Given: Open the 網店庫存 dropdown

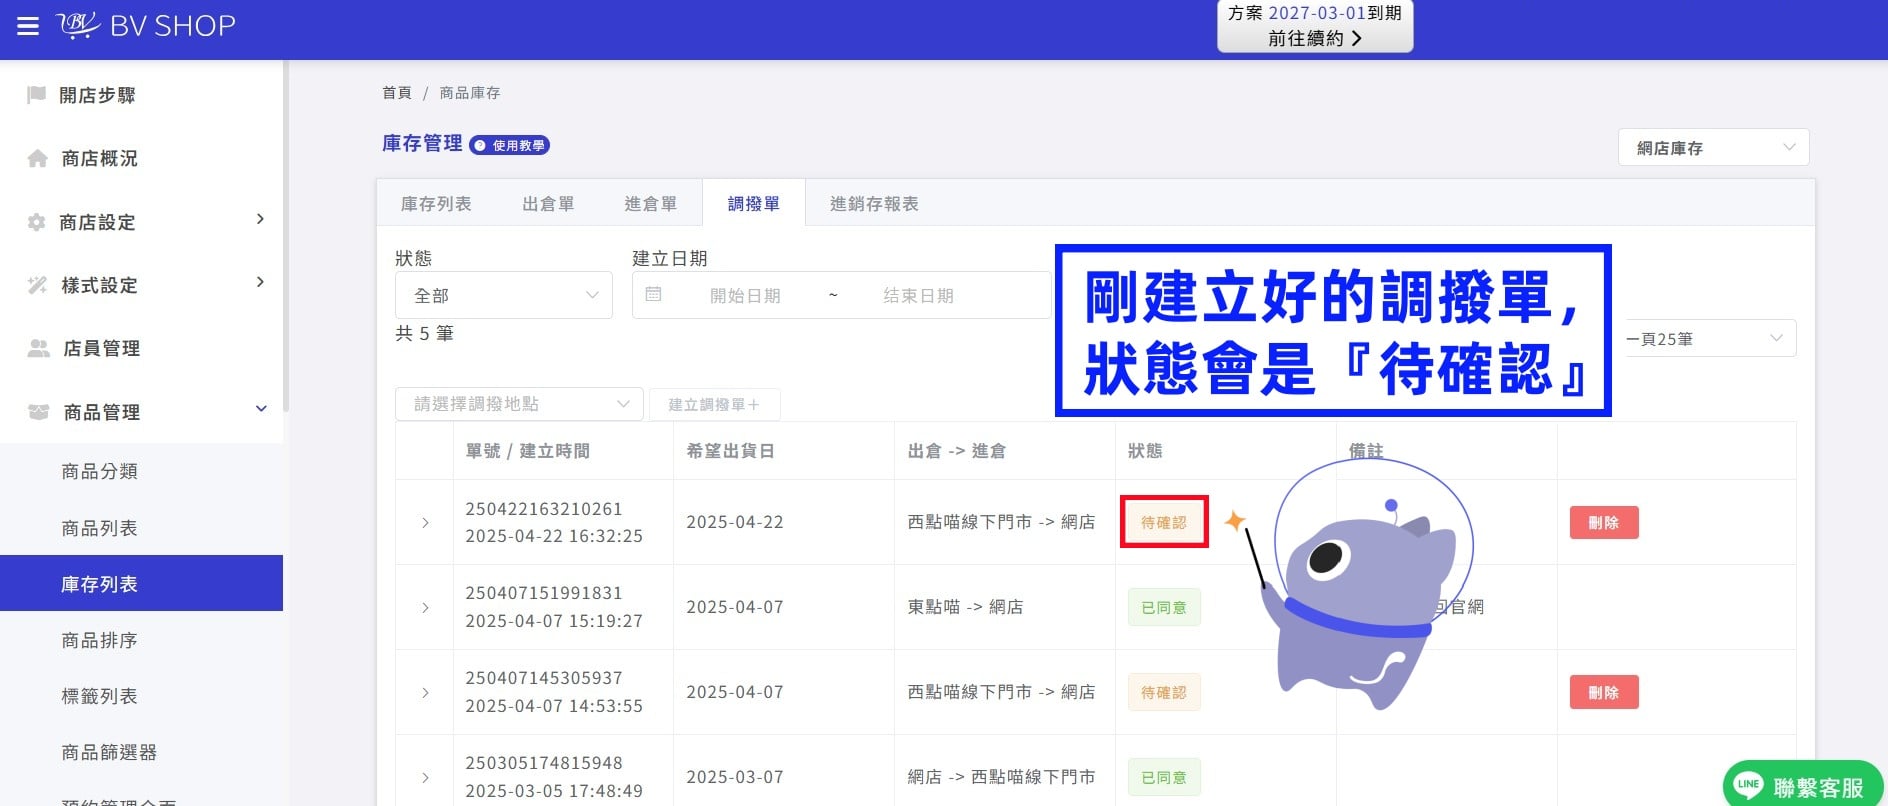Looking at the screenshot, I should (x=1713, y=147).
